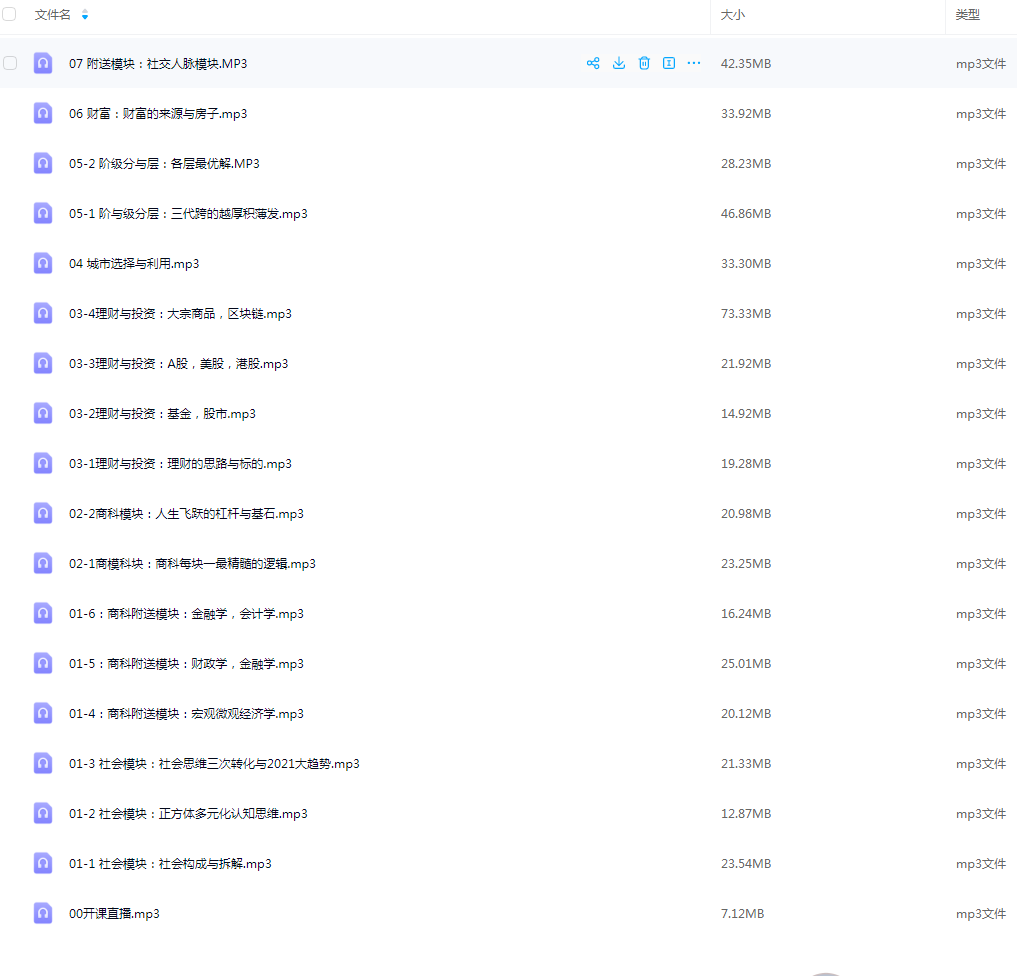Click the 01-1 社会模块：社会构成与拆解.mp3 filename

(170, 863)
